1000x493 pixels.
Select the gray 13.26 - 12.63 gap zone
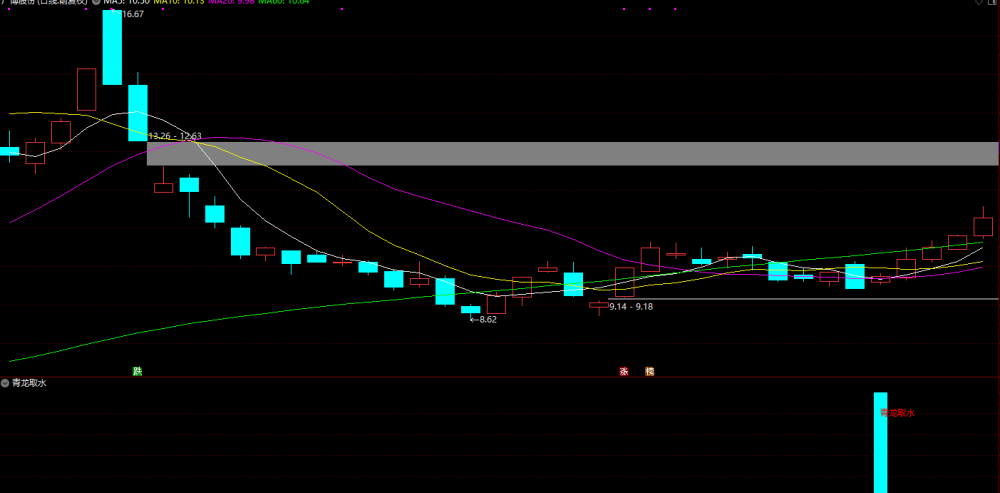tap(572, 154)
